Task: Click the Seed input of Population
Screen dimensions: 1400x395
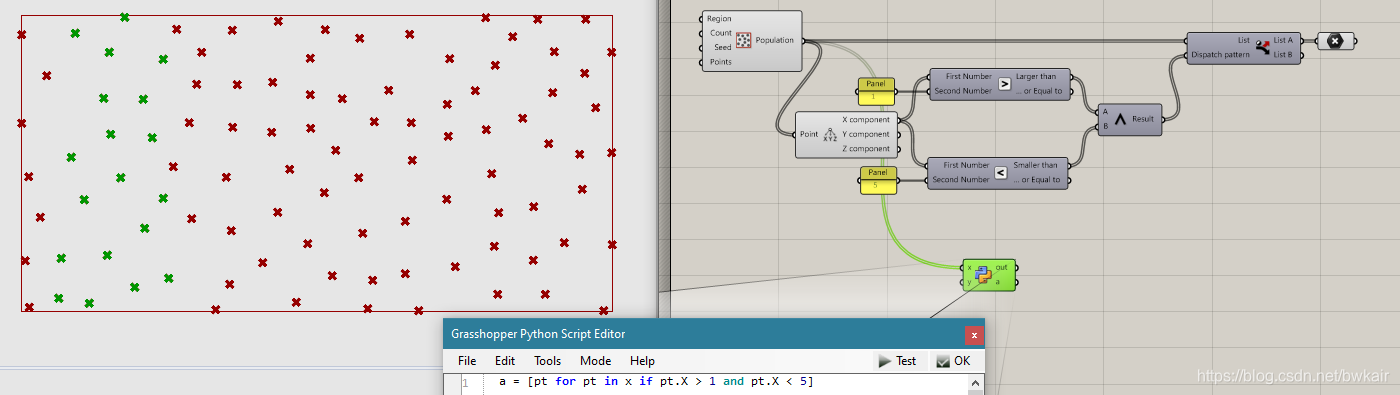Action: tap(723, 48)
